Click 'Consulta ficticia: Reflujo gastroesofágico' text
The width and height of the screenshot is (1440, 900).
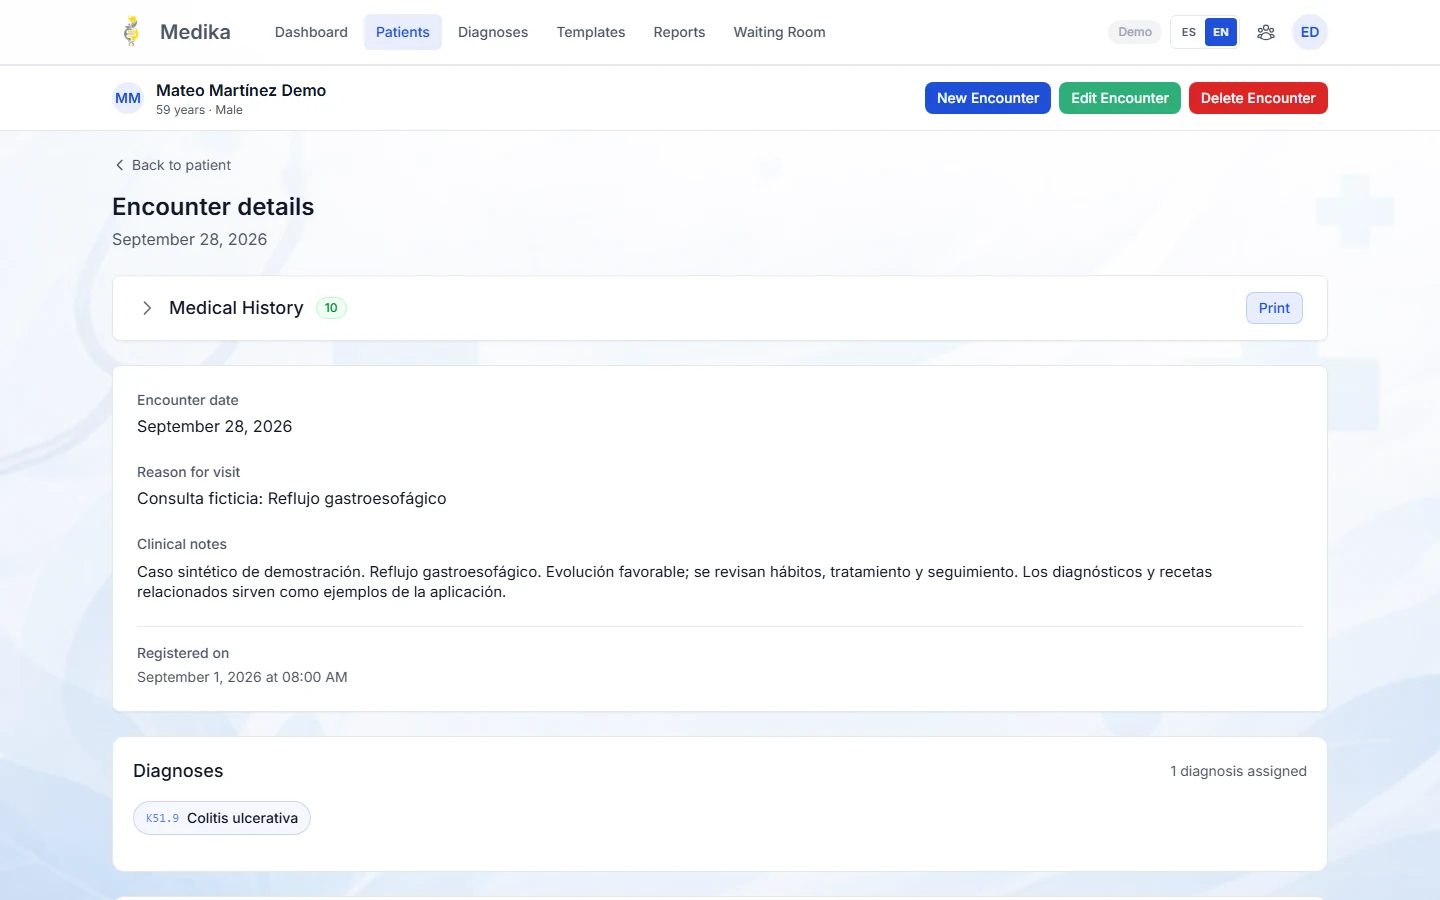coord(292,498)
